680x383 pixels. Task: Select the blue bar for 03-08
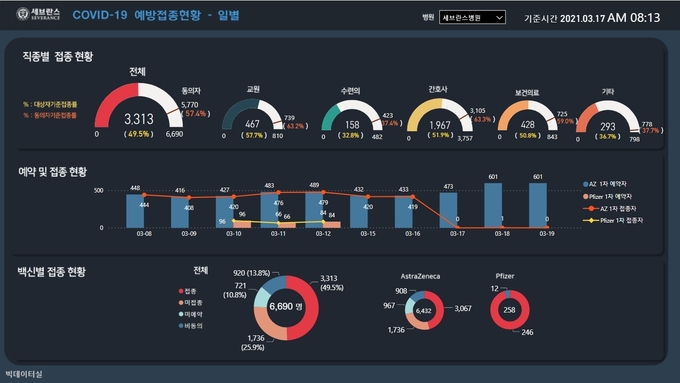click(x=135, y=211)
